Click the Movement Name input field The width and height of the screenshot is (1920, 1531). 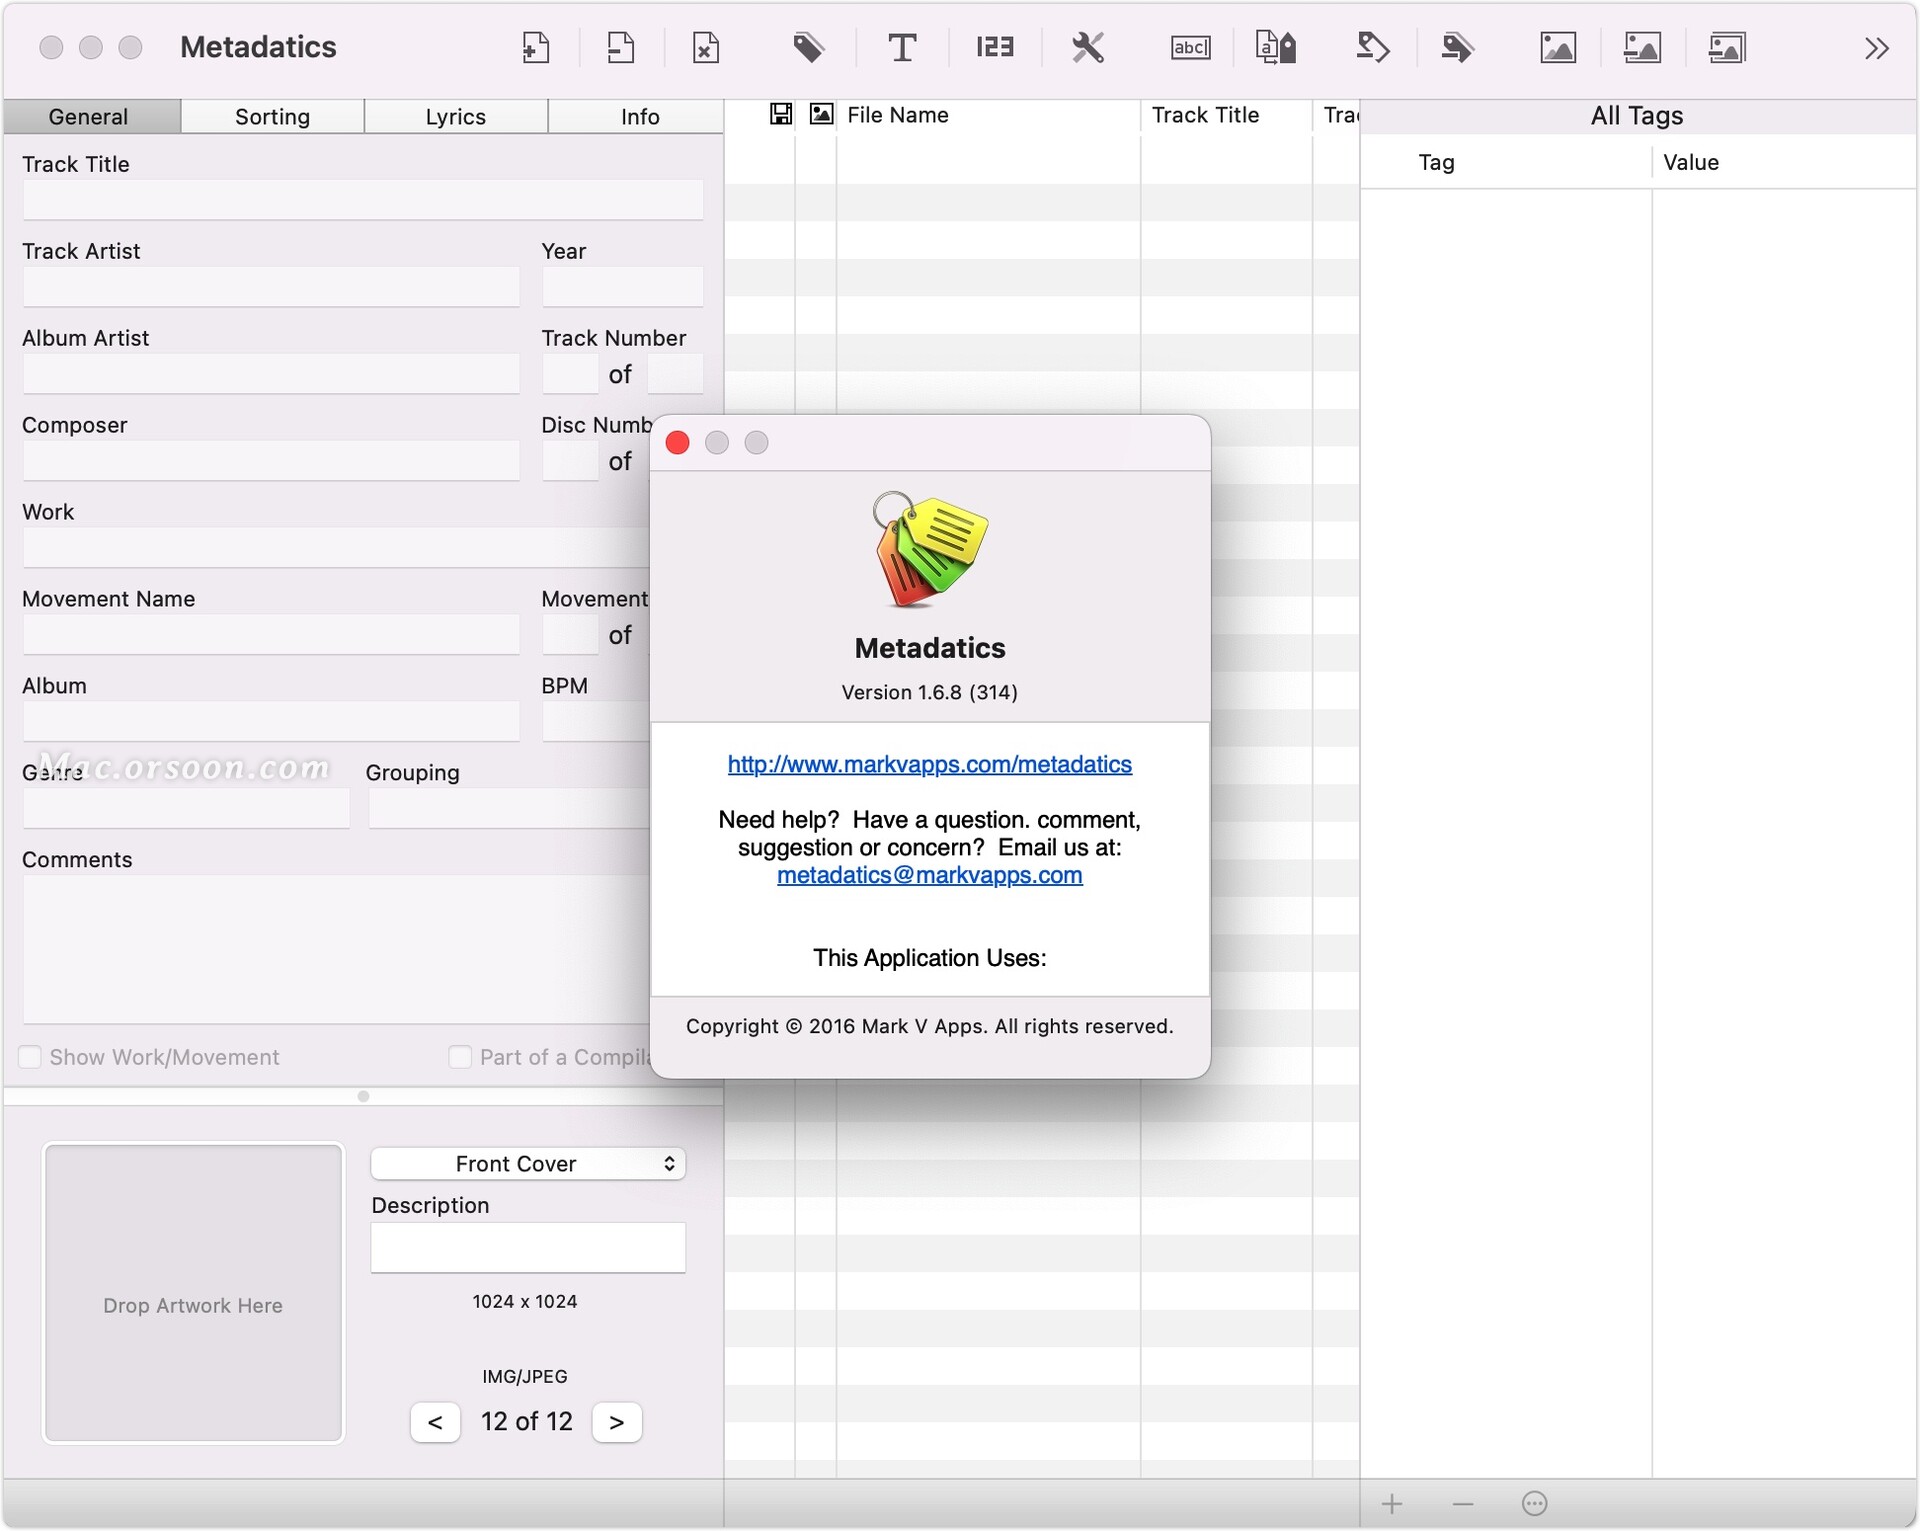[x=271, y=635]
